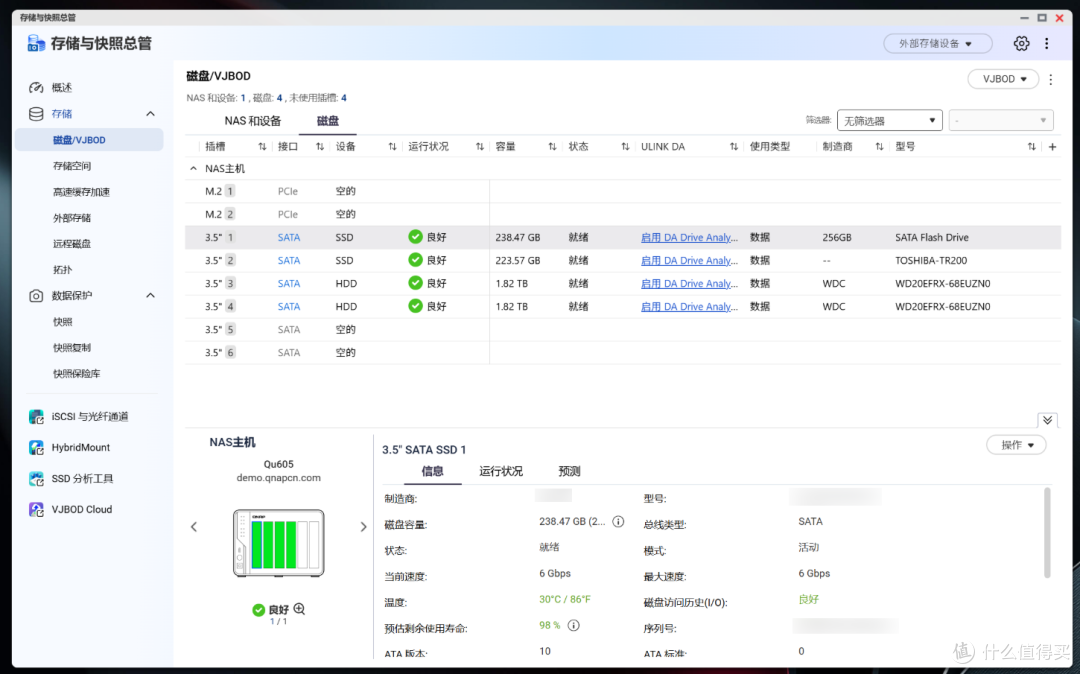Switch to the Health Status detail tab
The image size is (1080, 674).
pos(501,472)
